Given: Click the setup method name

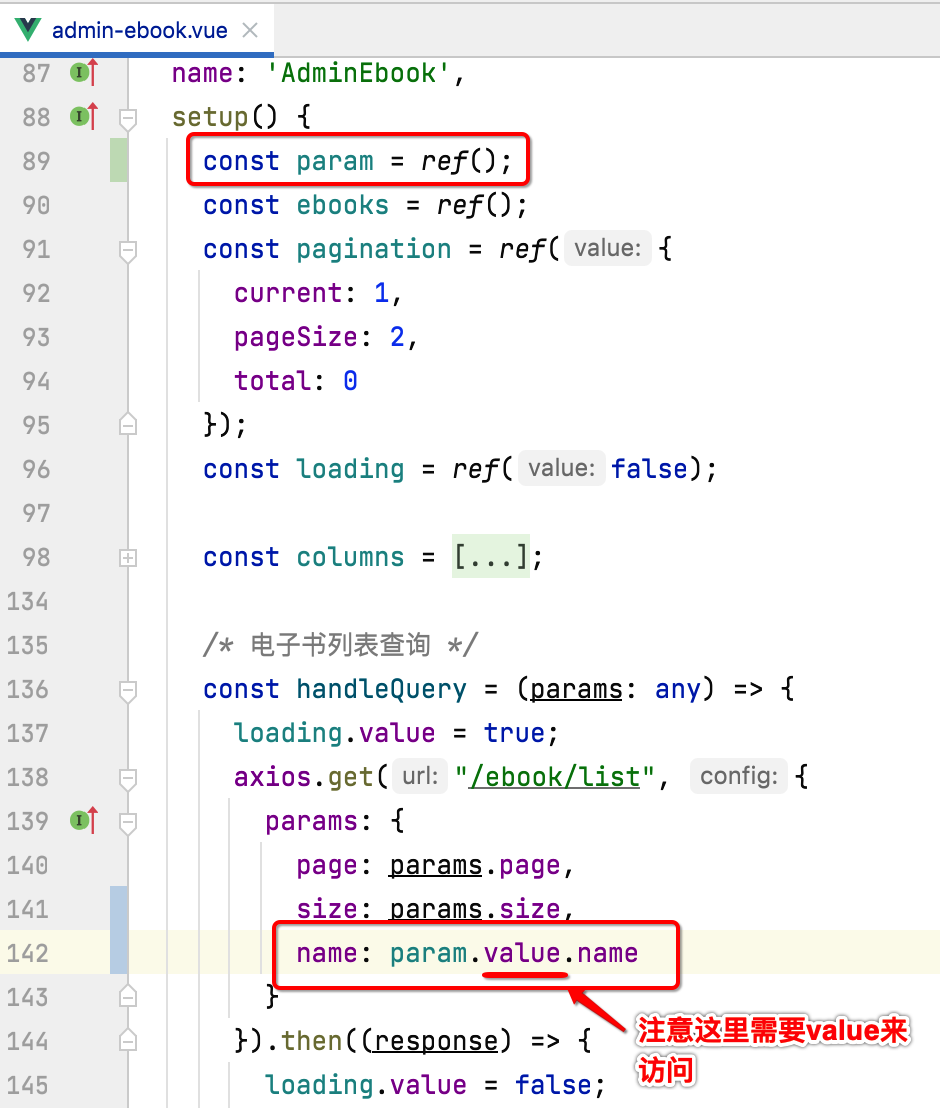Looking at the screenshot, I should [x=210, y=117].
